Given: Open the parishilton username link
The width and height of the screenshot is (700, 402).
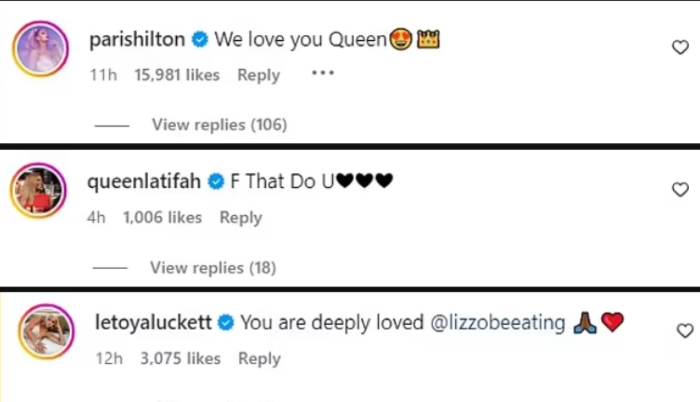Looking at the screenshot, I should point(136,41).
